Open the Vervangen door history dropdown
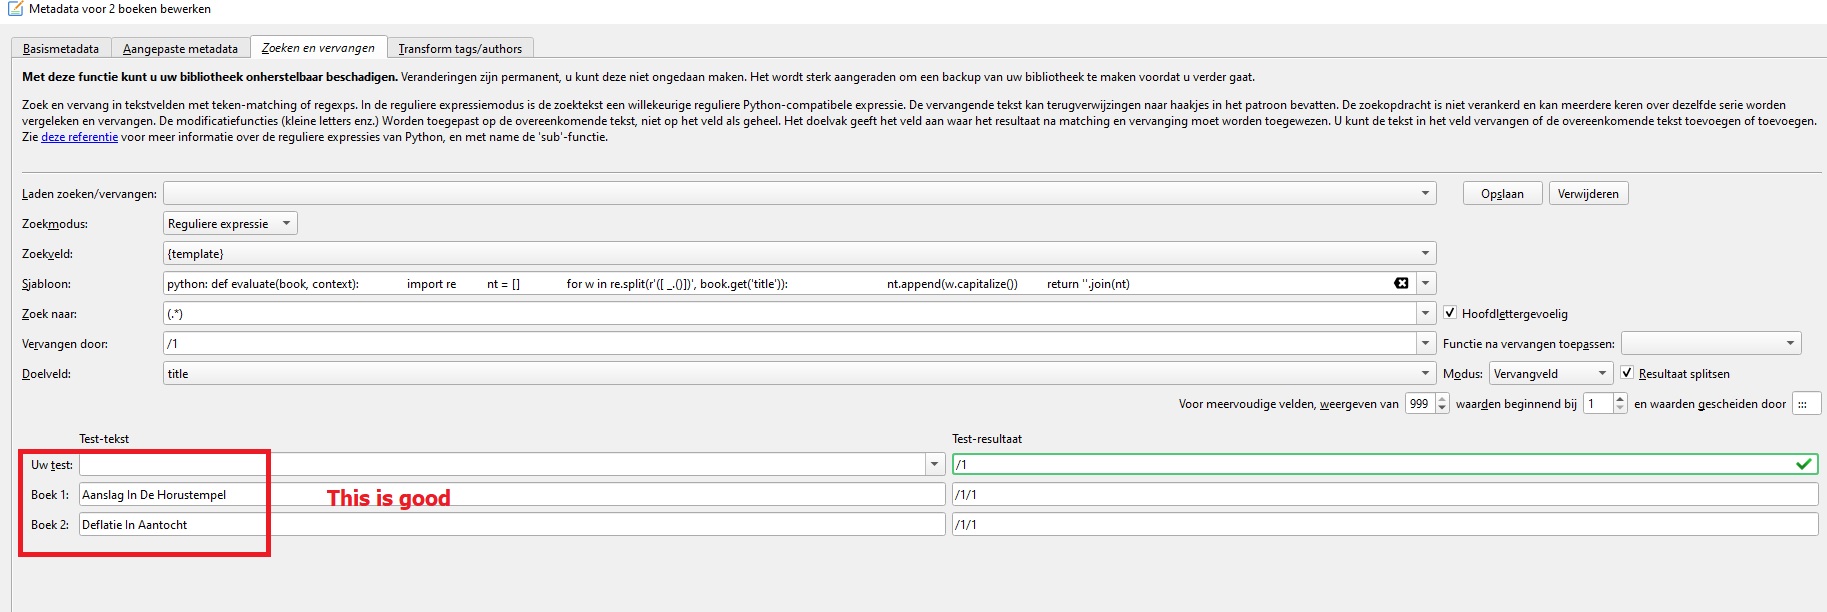This screenshot has width=1827, height=612. click(1425, 343)
